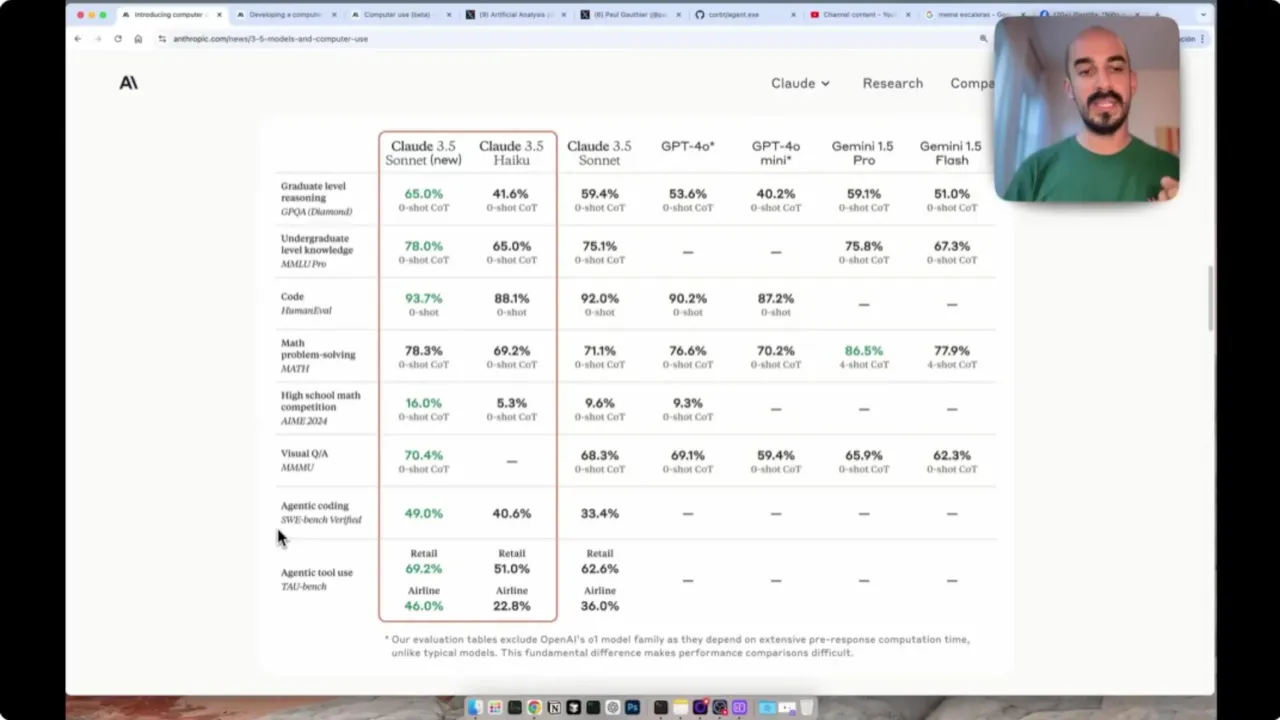Image resolution: width=1280 pixels, height=720 pixels.
Task: Click the magnifier icon in address bar
Action: point(983,38)
